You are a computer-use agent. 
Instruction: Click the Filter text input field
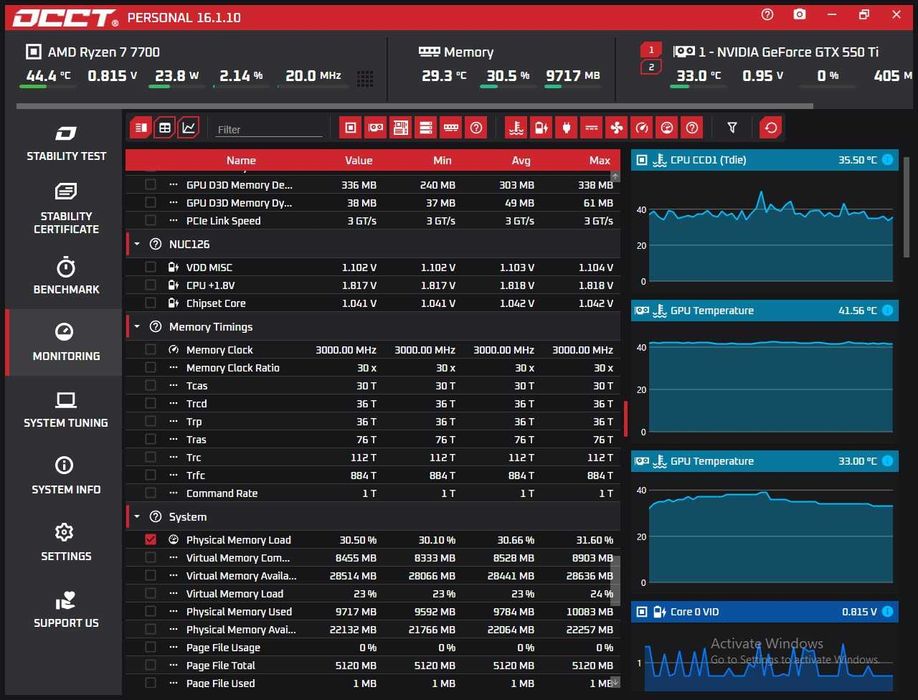[269, 129]
